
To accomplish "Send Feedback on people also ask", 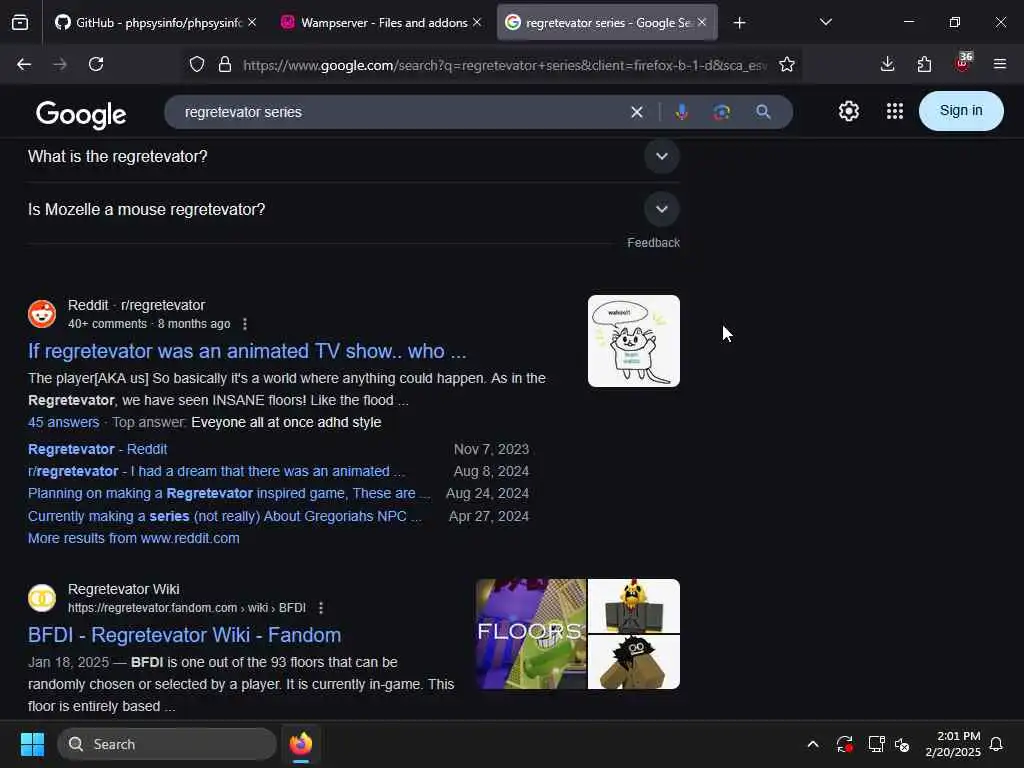I will 653,243.
